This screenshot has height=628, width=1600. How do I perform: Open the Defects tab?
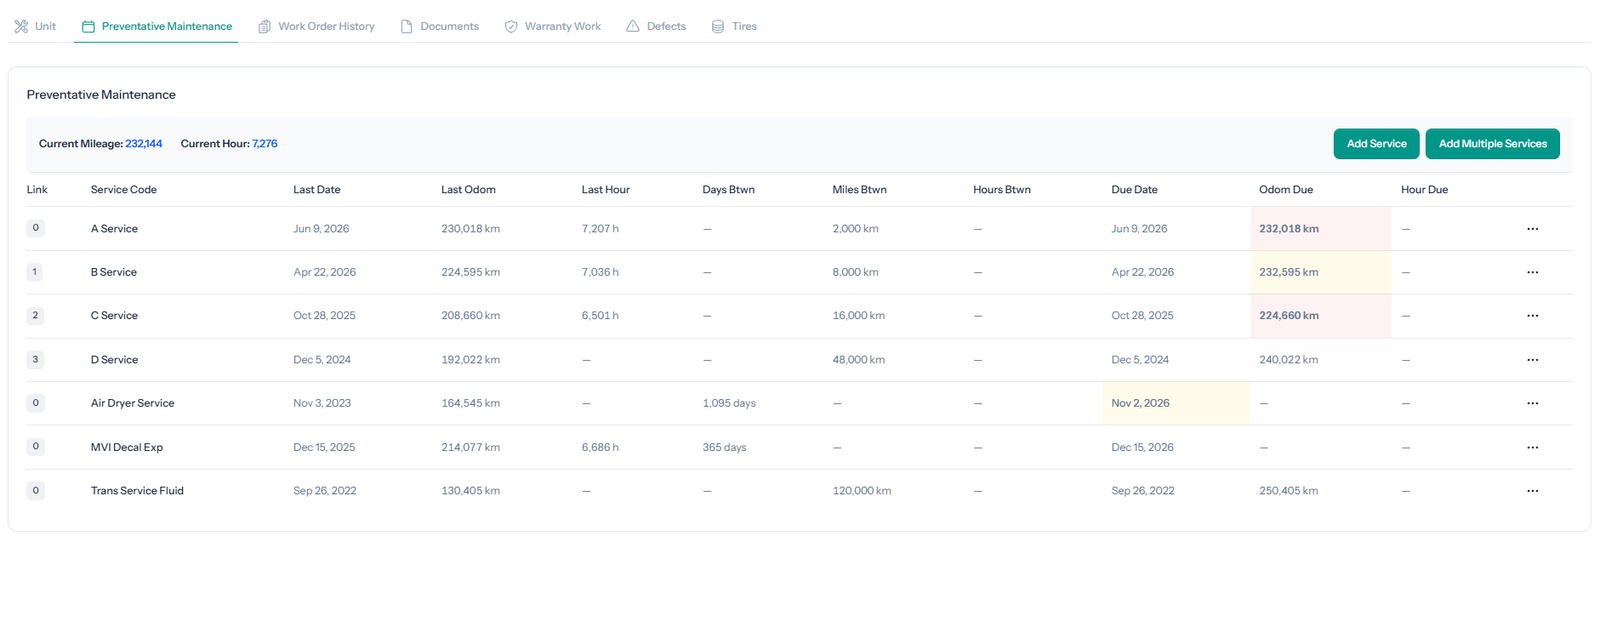click(x=656, y=26)
